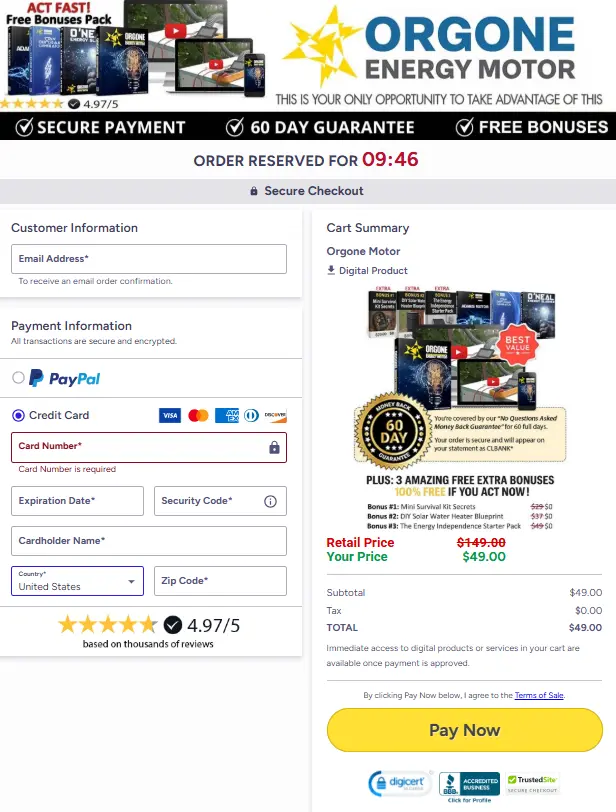The height and width of the screenshot is (812, 616).
Task: Click the Email Address input field
Action: pos(148,258)
